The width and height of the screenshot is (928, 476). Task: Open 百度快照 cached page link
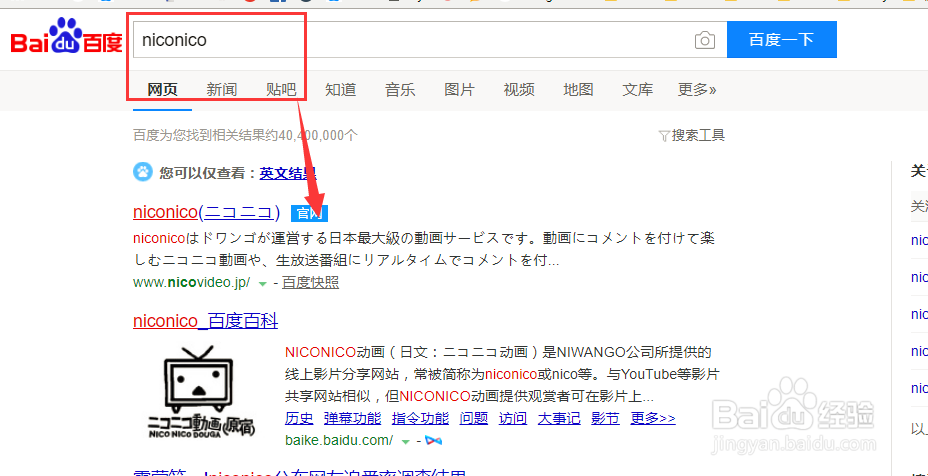click(310, 282)
